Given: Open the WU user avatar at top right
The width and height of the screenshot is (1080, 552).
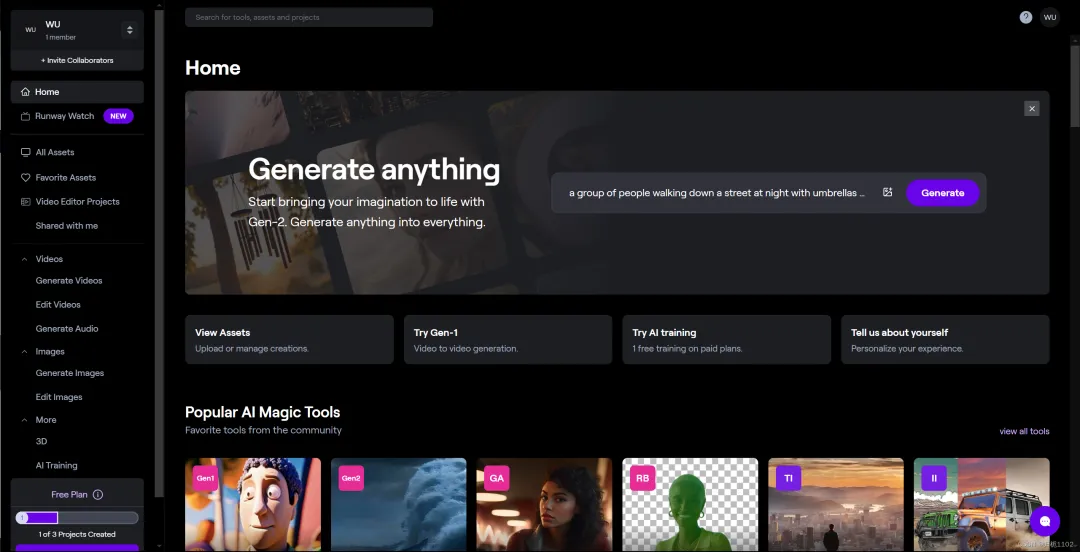Looking at the screenshot, I should (x=1050, y=17).
